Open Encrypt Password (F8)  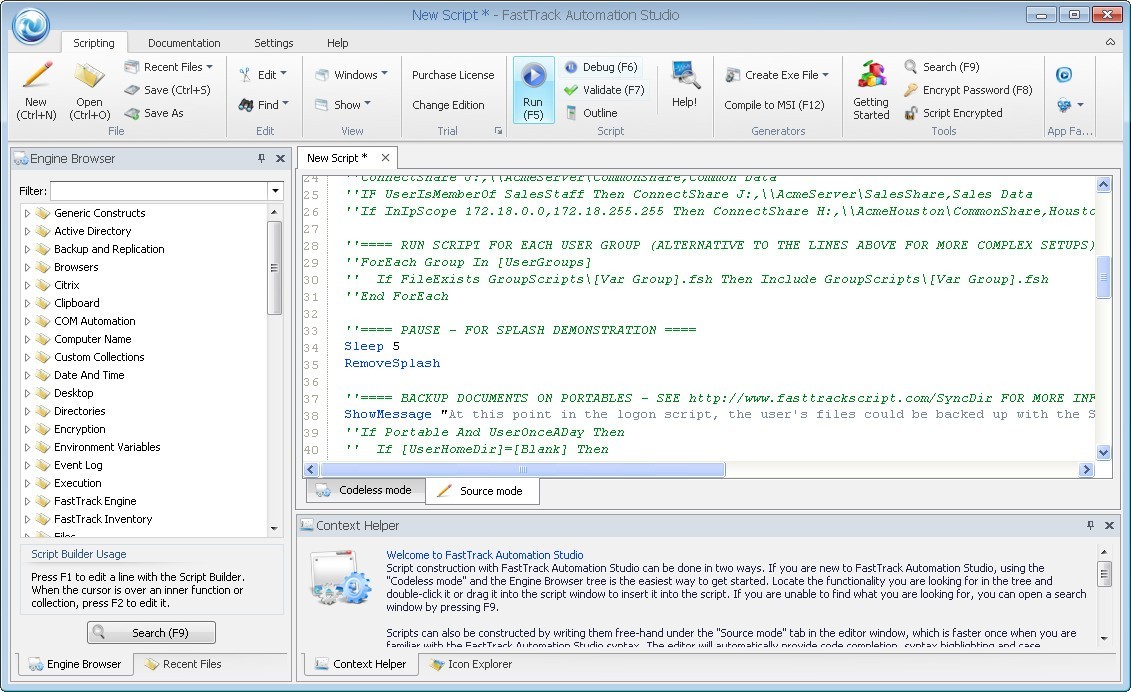pyautogui.click(x=969, y=90)
